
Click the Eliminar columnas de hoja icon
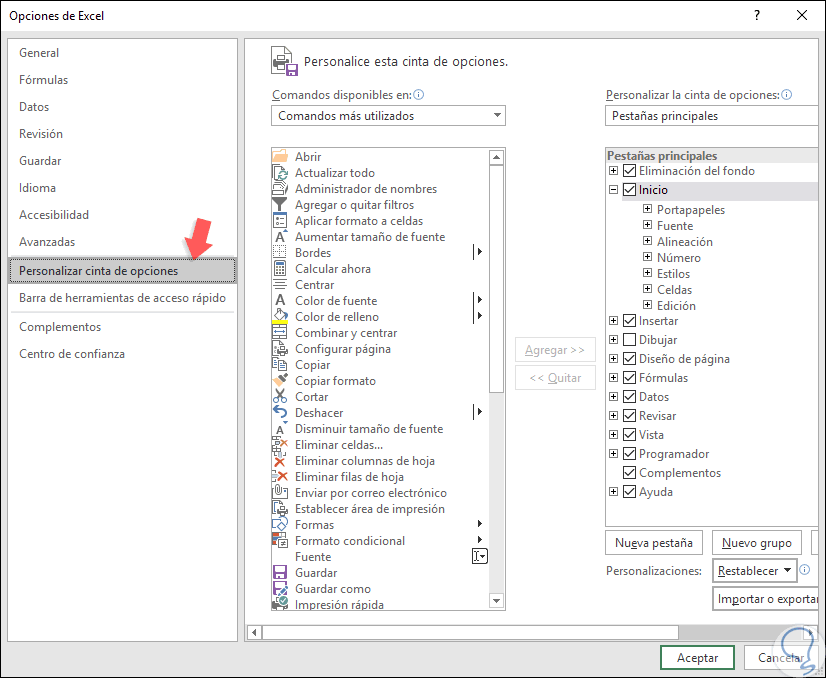click(x=280, y=460)
